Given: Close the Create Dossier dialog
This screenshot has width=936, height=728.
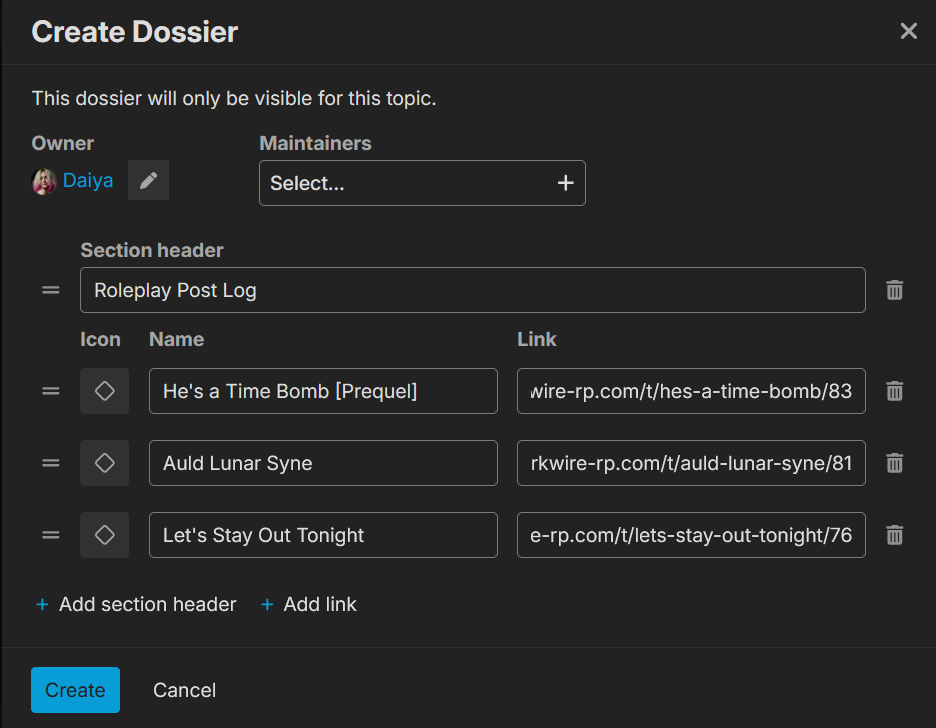Looking at the screenshot, I should (908, 31).
